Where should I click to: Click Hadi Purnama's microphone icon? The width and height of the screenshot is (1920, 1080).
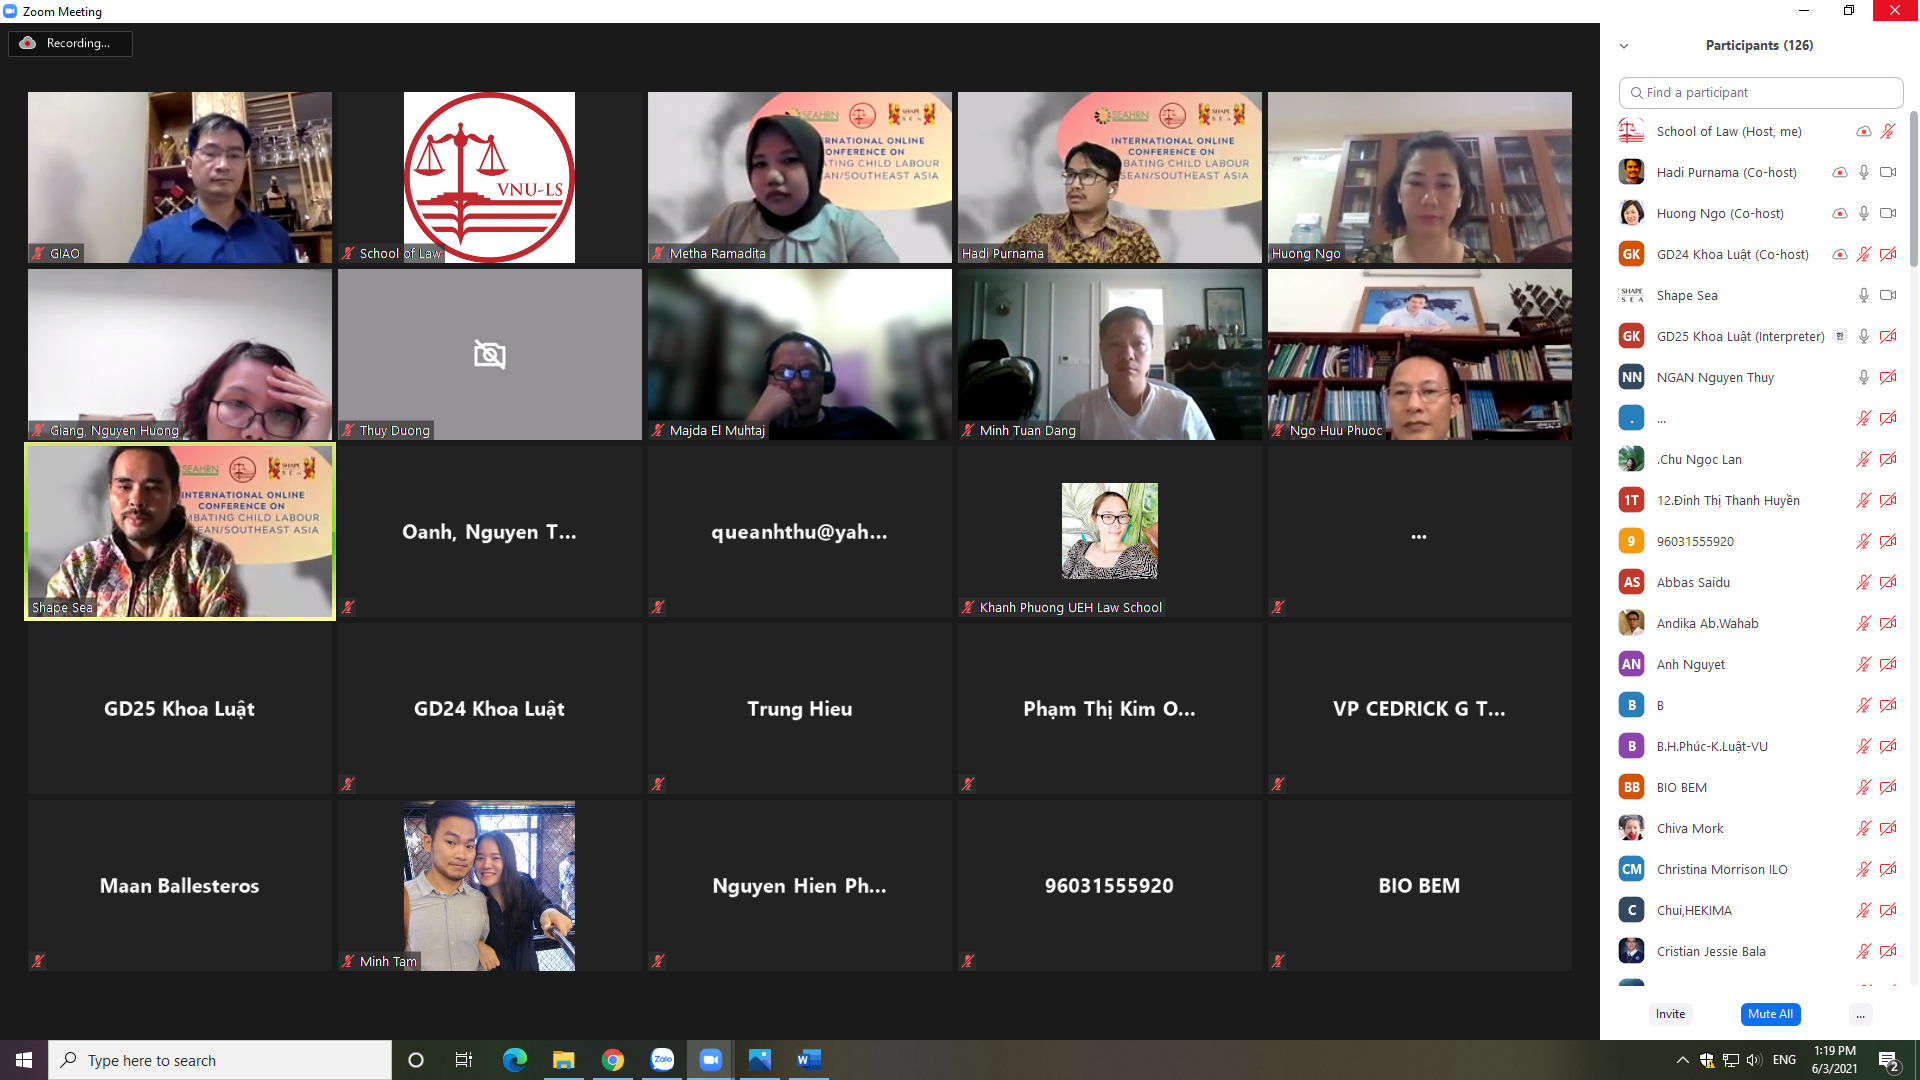point(1864,172)
